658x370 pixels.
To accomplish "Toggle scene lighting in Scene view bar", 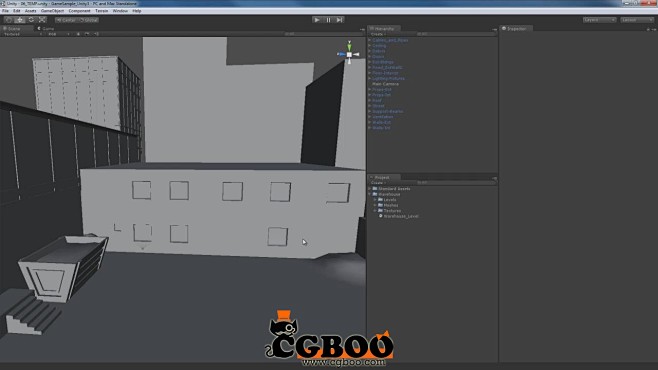I will click(x=78, y=34).
